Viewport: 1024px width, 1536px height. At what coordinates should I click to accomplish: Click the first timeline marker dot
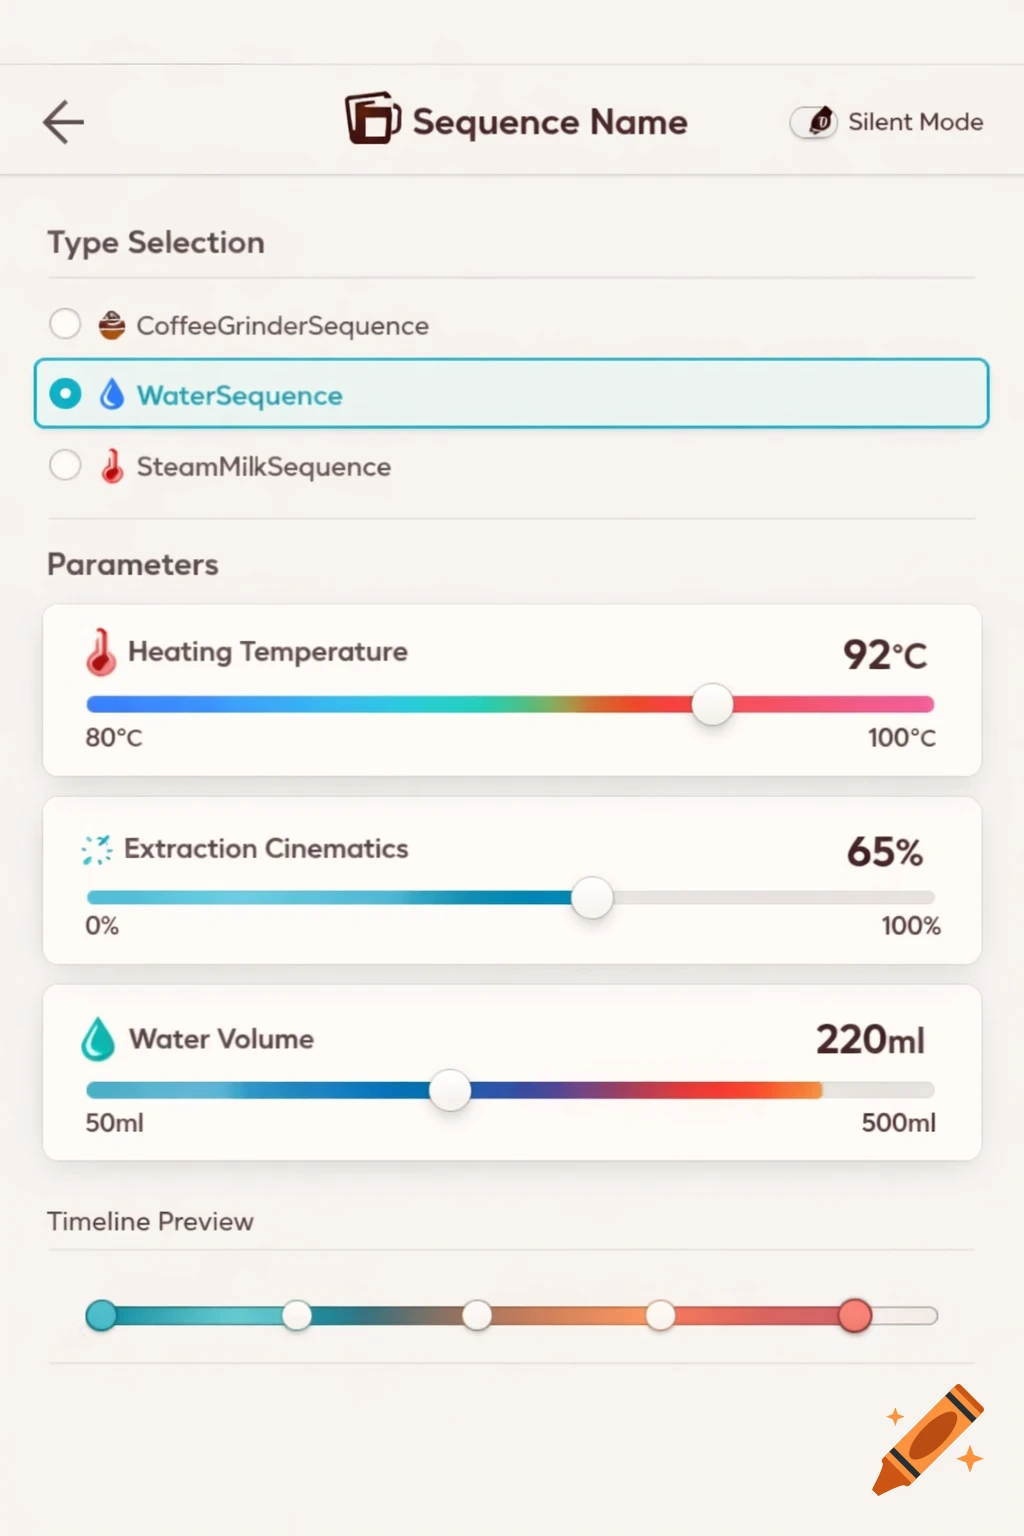coord(101,1315)
